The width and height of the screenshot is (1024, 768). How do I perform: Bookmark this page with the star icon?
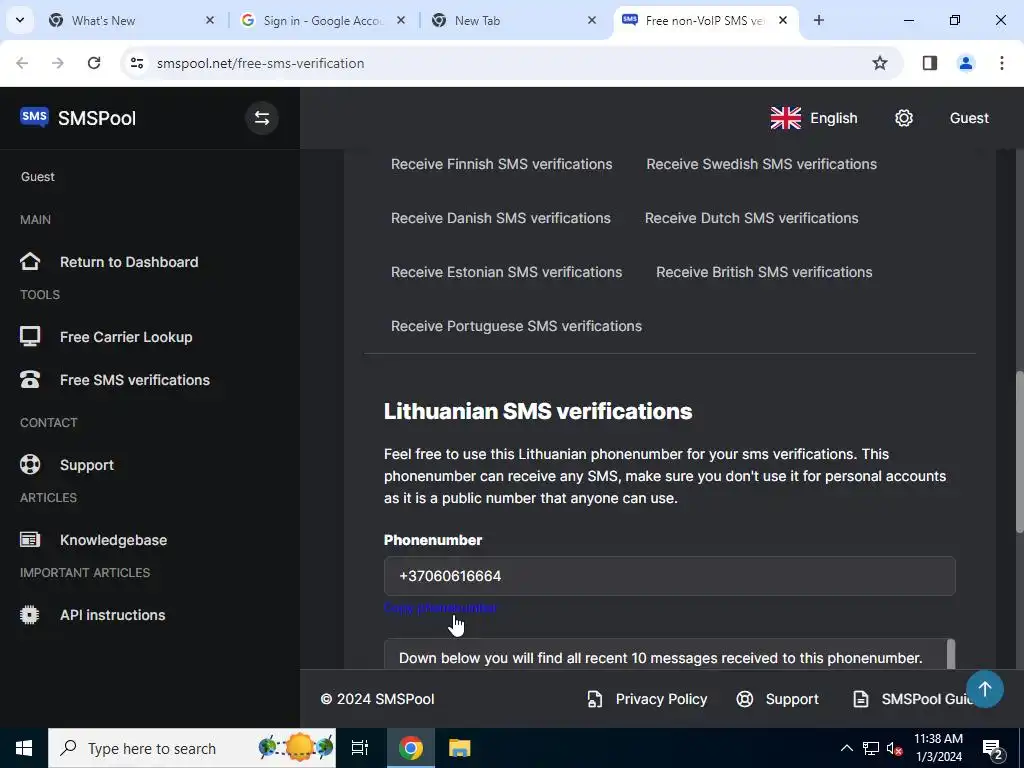(880, 63)
